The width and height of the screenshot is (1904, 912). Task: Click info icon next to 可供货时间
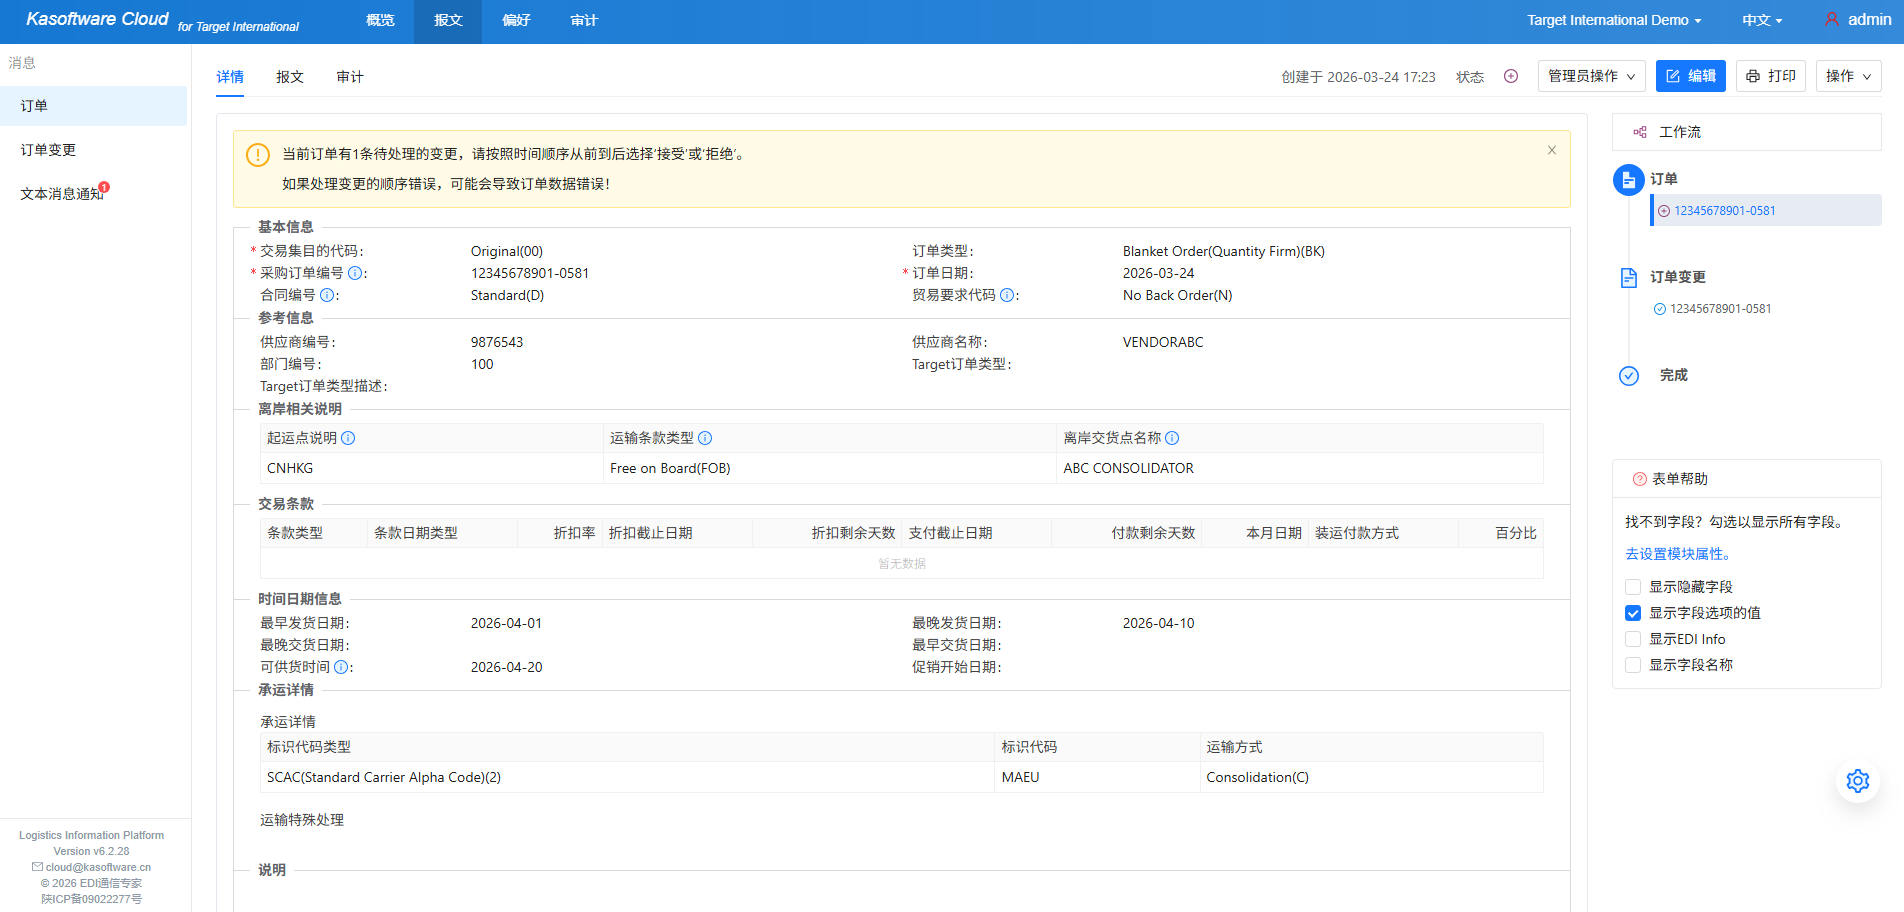[341, 667]
